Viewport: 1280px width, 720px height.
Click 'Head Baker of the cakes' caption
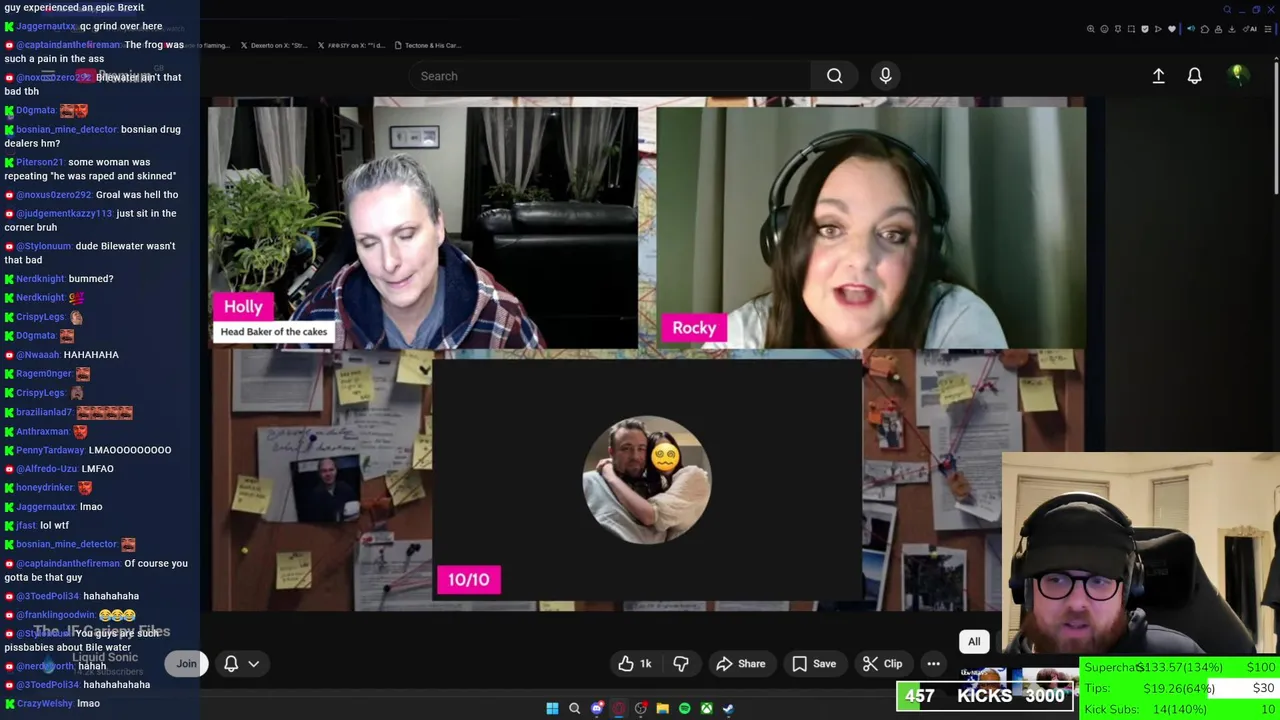pyautogui.click(x=274, y=332)
